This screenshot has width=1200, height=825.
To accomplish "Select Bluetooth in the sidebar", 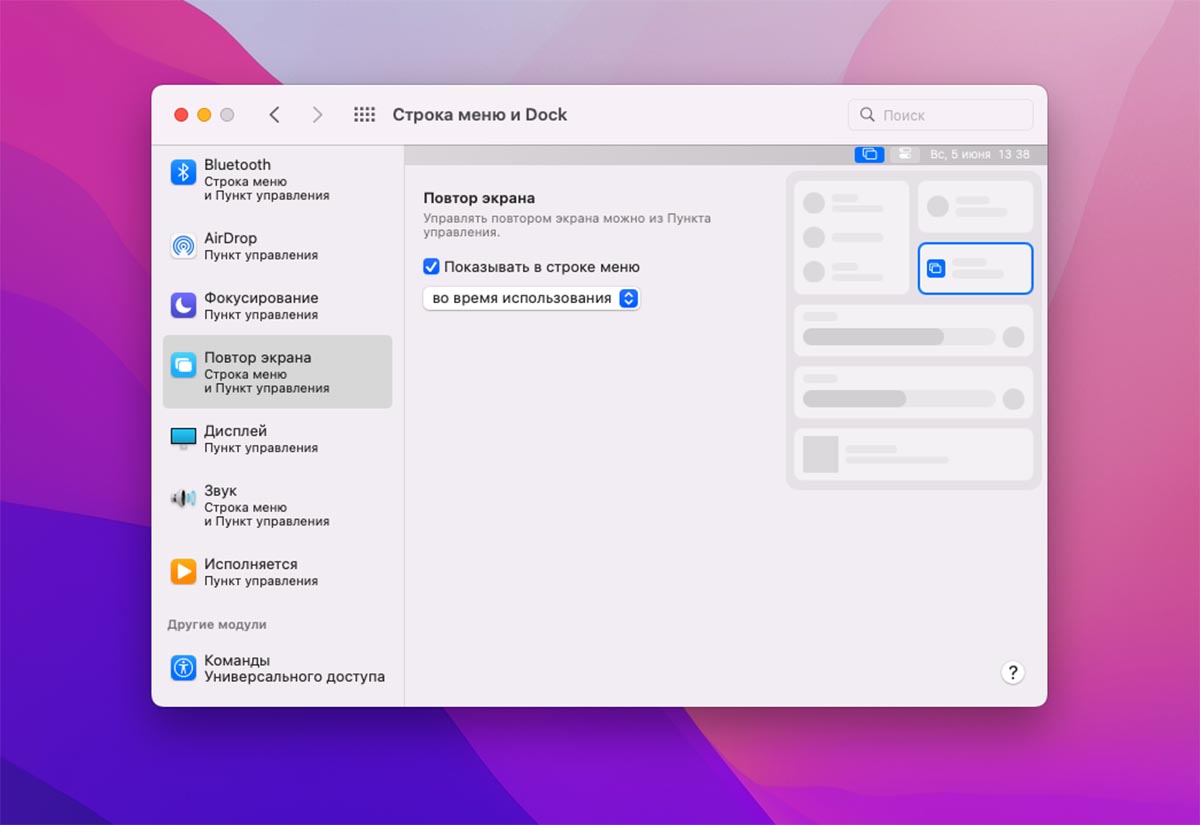I will [x=277, y=179].
